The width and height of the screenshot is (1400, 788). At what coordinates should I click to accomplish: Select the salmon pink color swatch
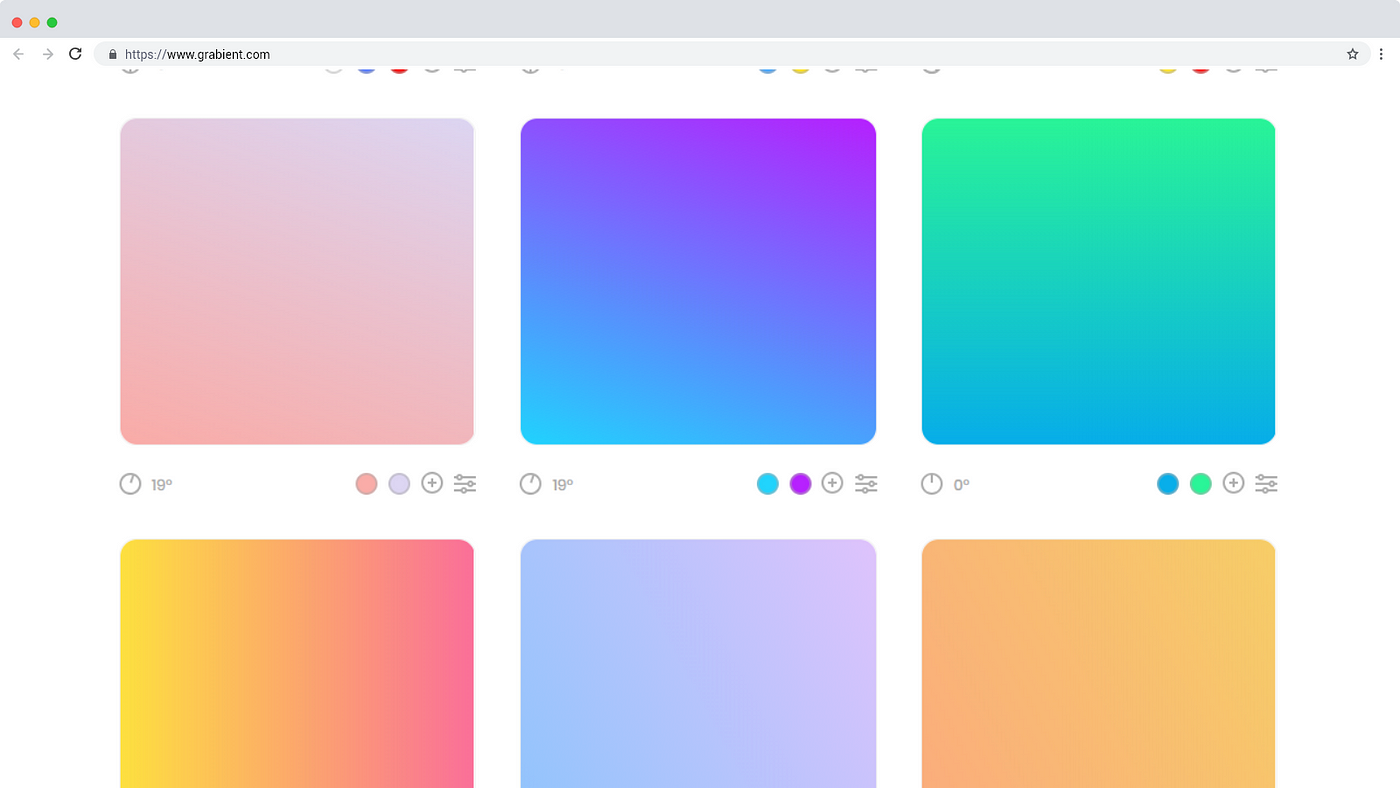pyautogui.click(x=367, y=484)
